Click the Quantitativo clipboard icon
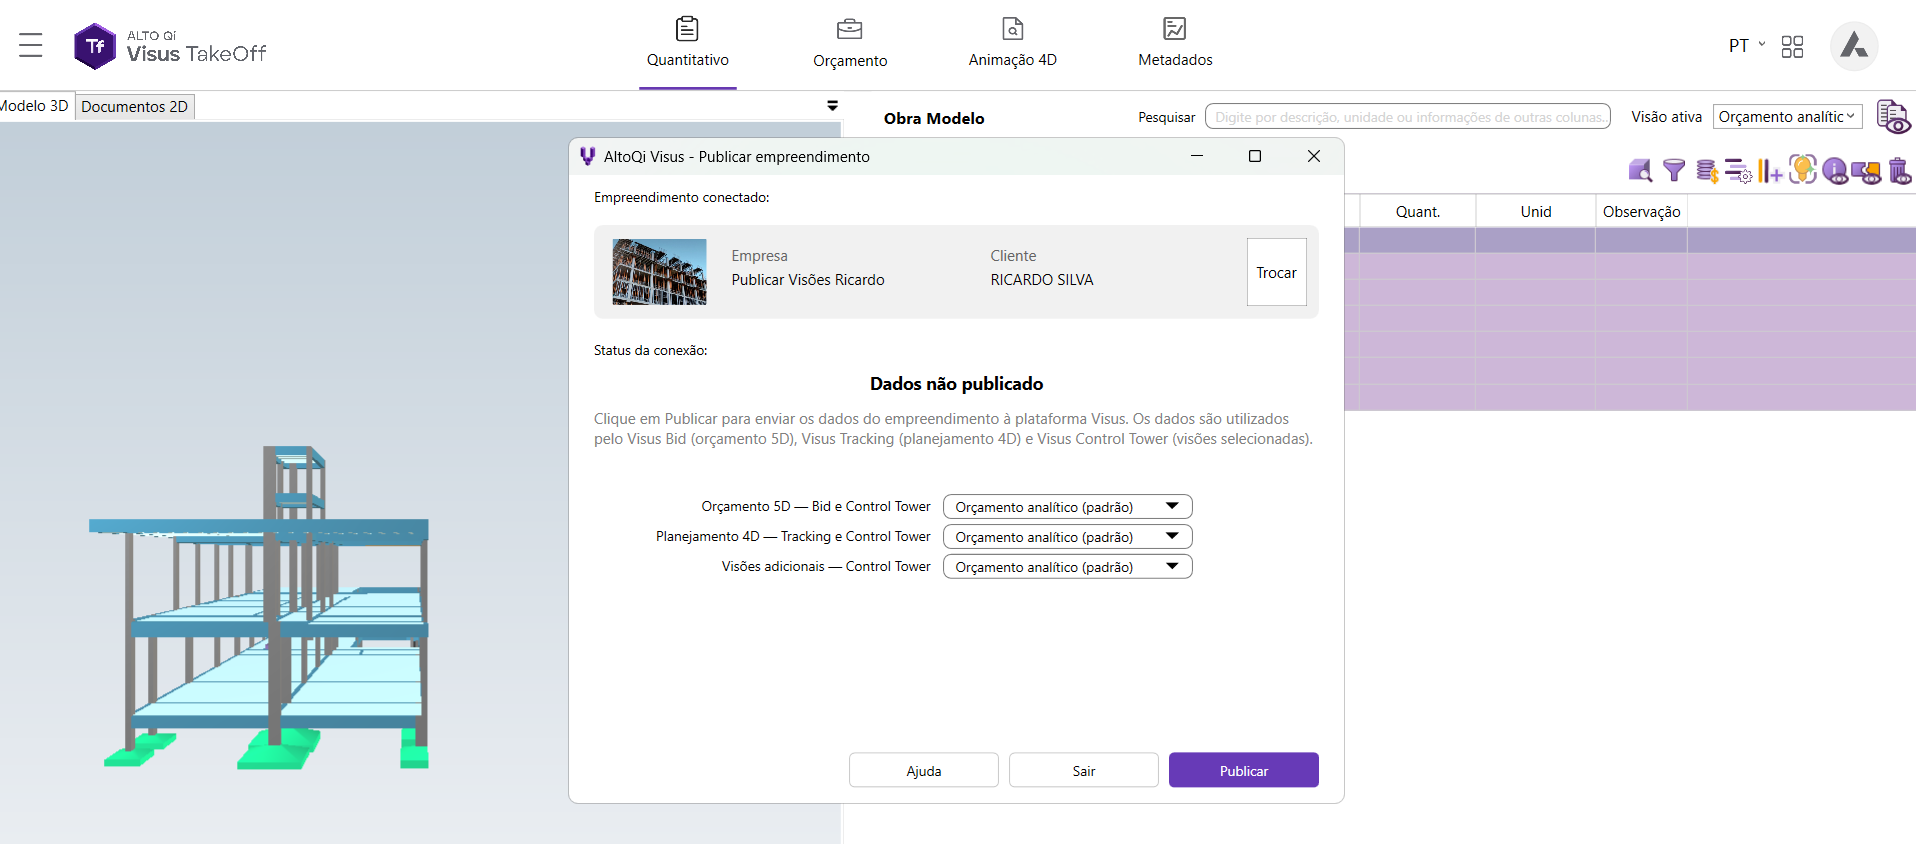1916x844 pixels. (x=687, y=28)
